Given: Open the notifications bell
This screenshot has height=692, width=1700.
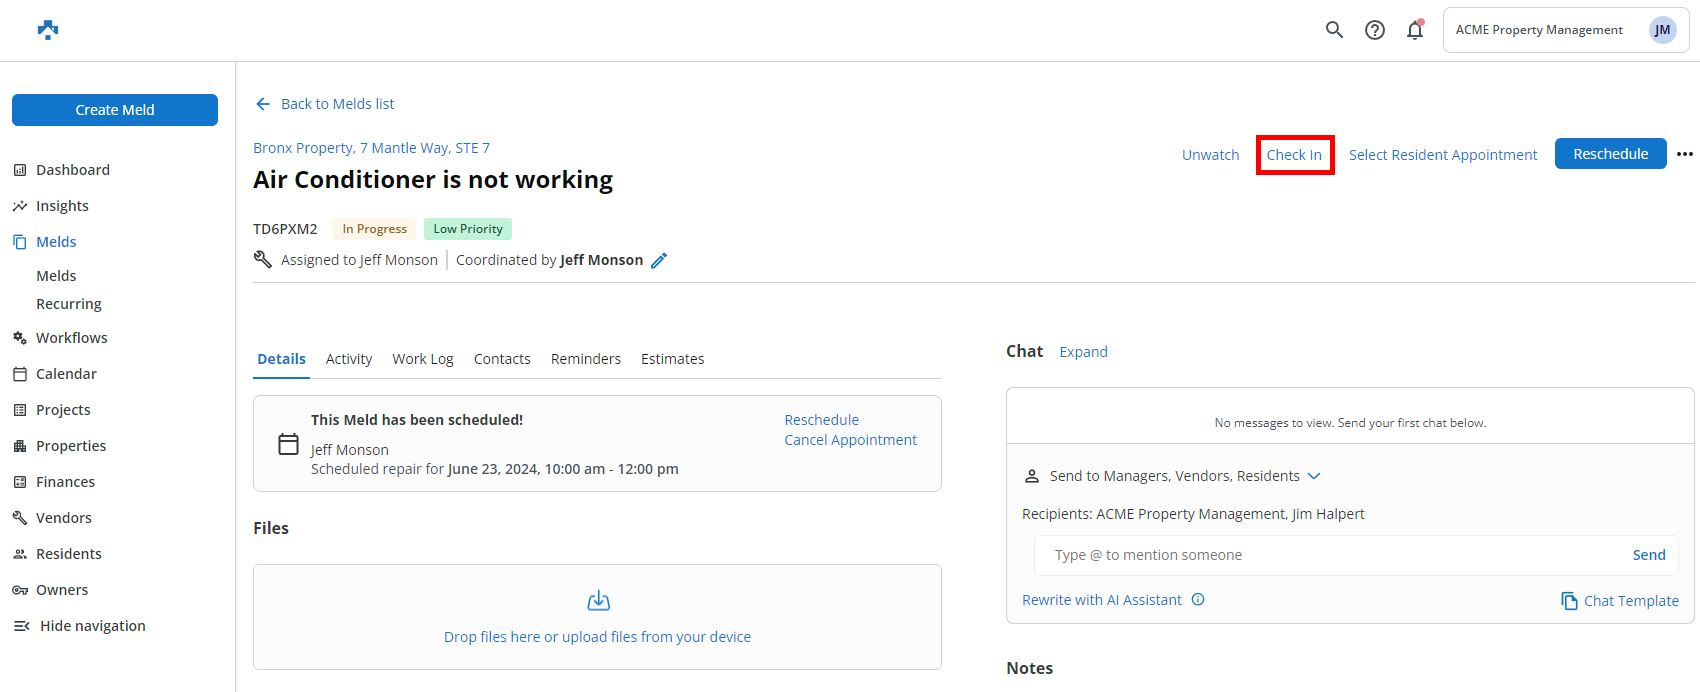Looking at the screenshot, I should tap(1414, 30).
